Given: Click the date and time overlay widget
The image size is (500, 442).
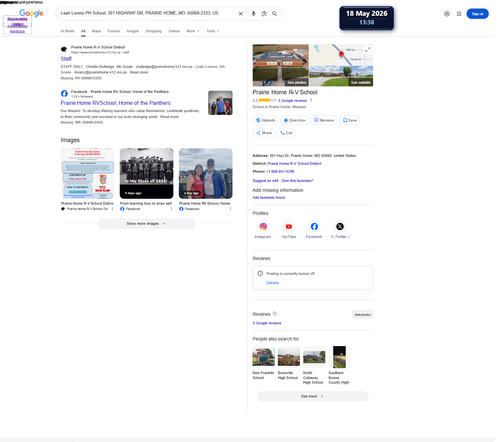Looking at the screenshot, I should (367, 18).
